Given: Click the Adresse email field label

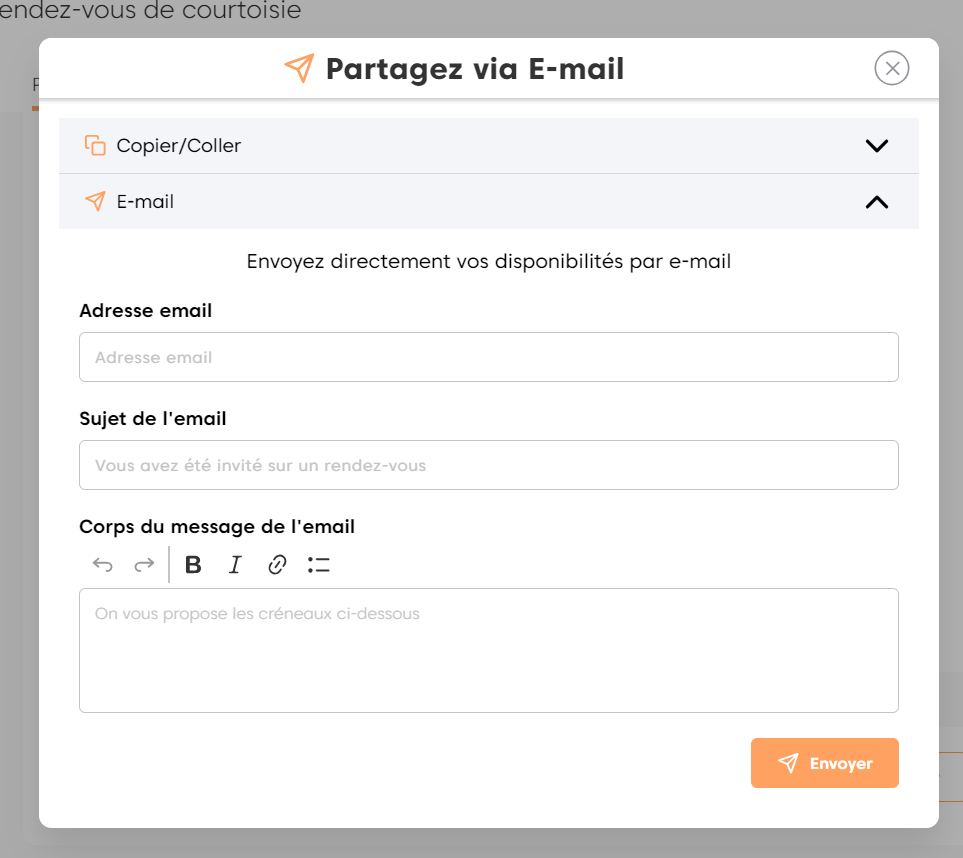Looking at the screenshot, I should click(x=146, y=311).
